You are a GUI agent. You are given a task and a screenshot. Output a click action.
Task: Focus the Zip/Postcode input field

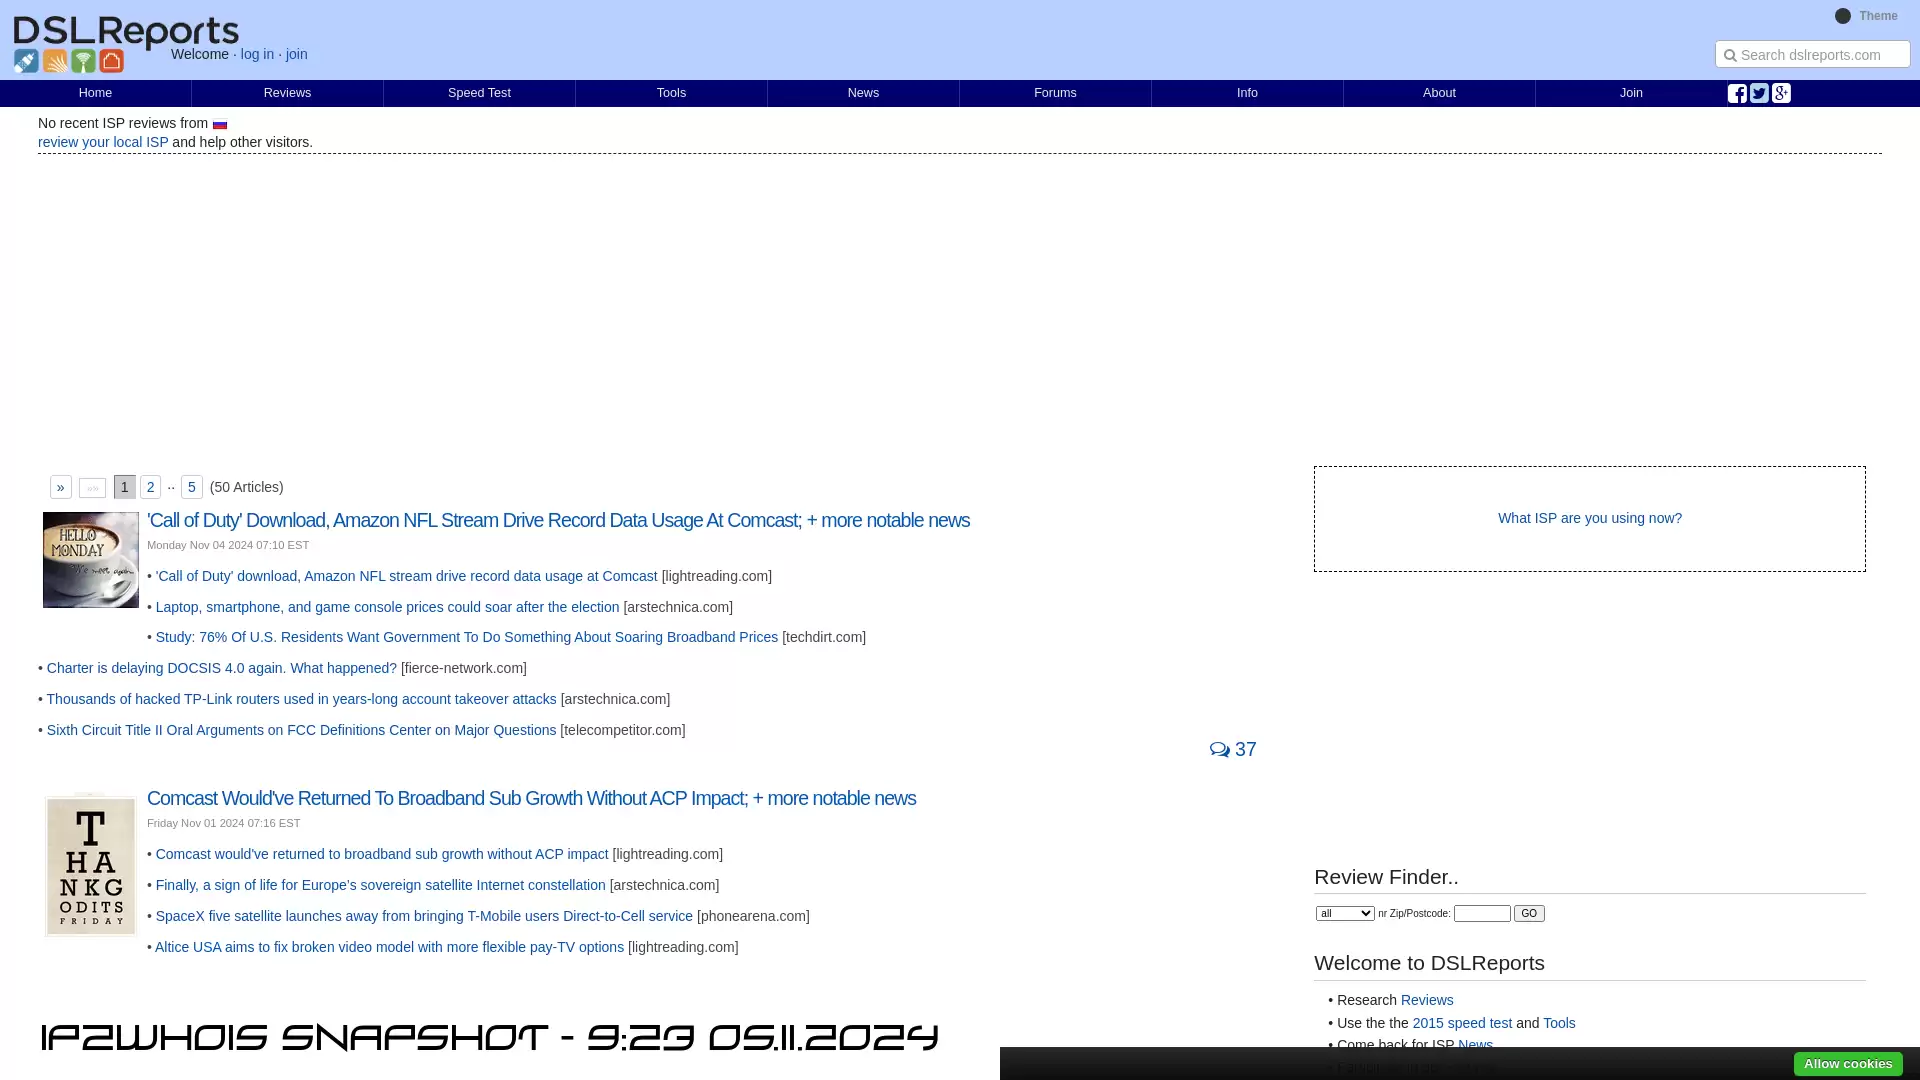(1482, 913)
